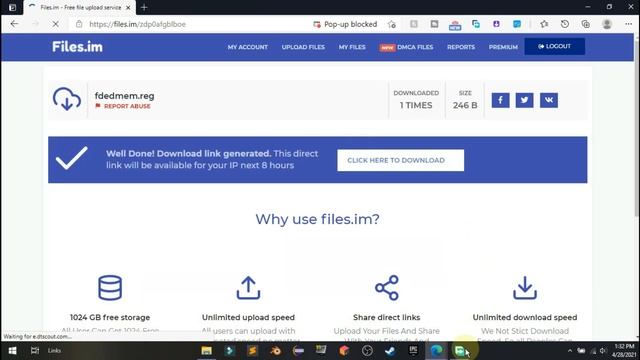The height and width of the screenshot is (360, 640).
Task: Open the browser Settings and more menu
Action: click(x=629, y=24)
